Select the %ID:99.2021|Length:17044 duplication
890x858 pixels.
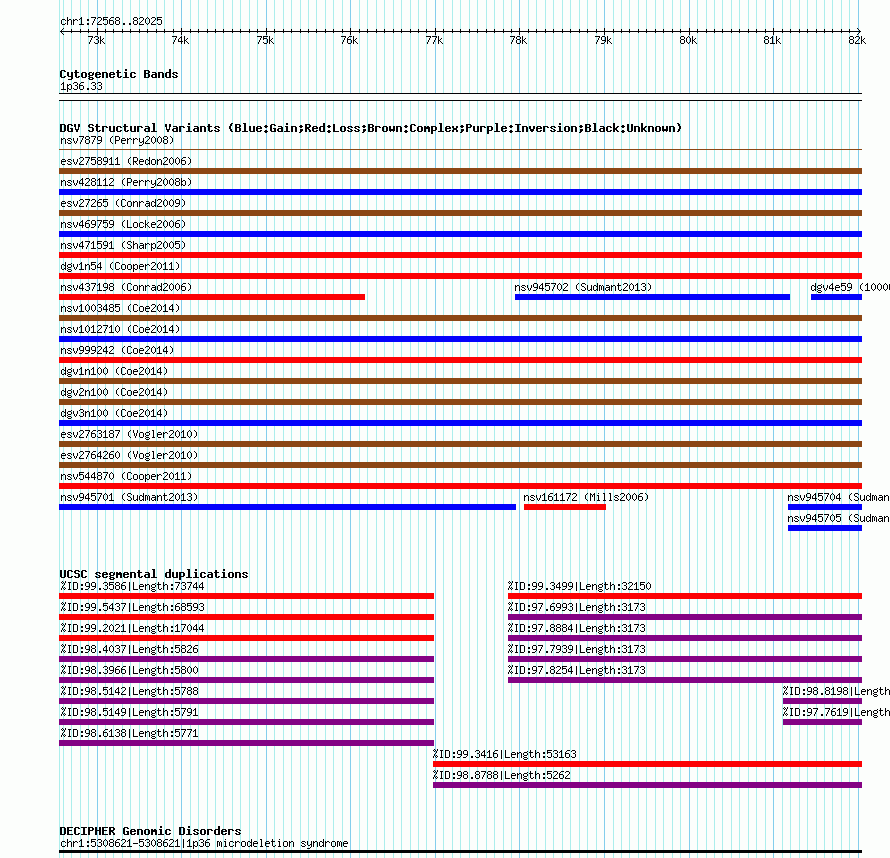click(246, 638)
